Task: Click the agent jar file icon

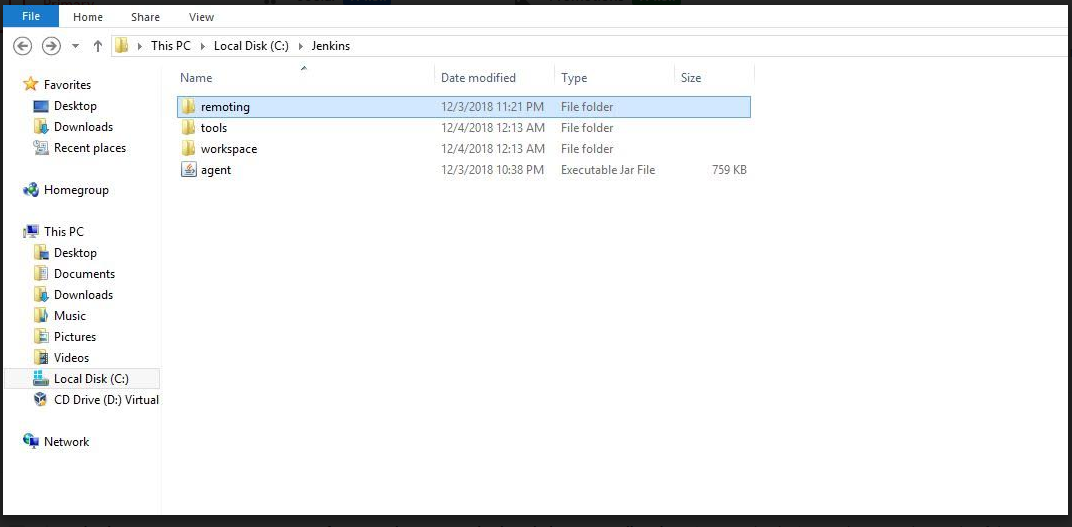Action: [x=189, y=170]
